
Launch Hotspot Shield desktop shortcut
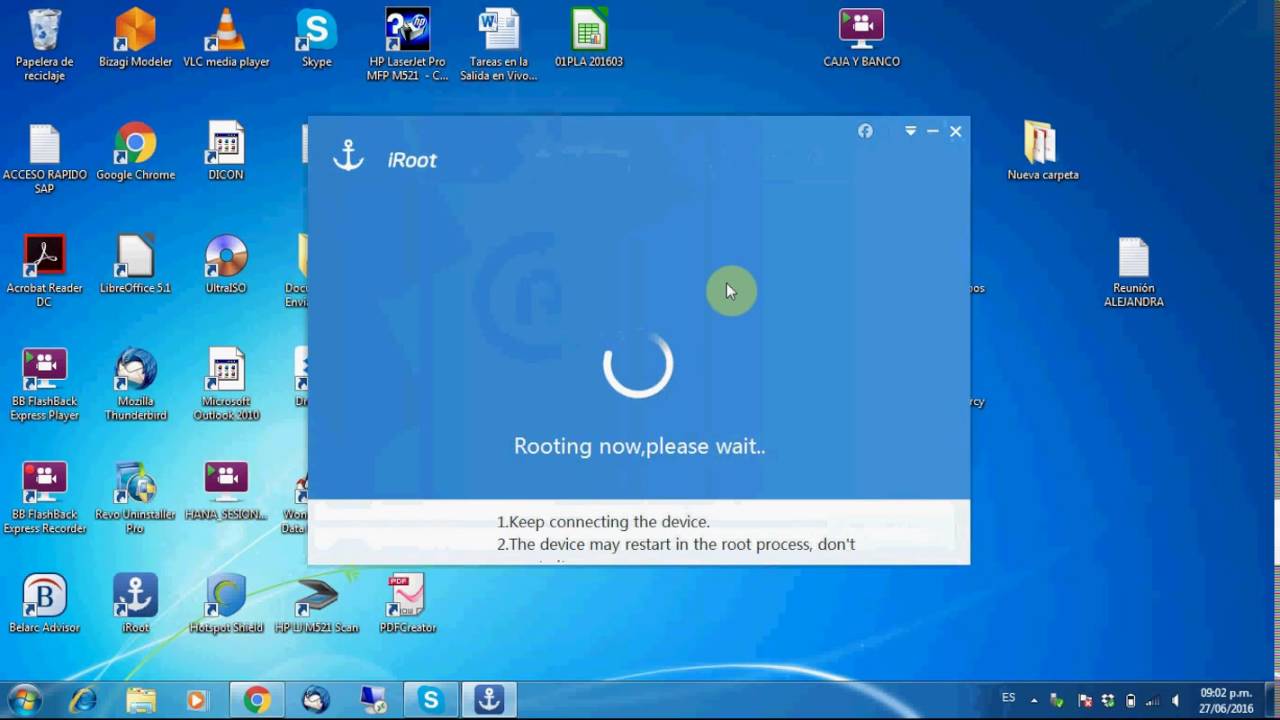(226, 605)
